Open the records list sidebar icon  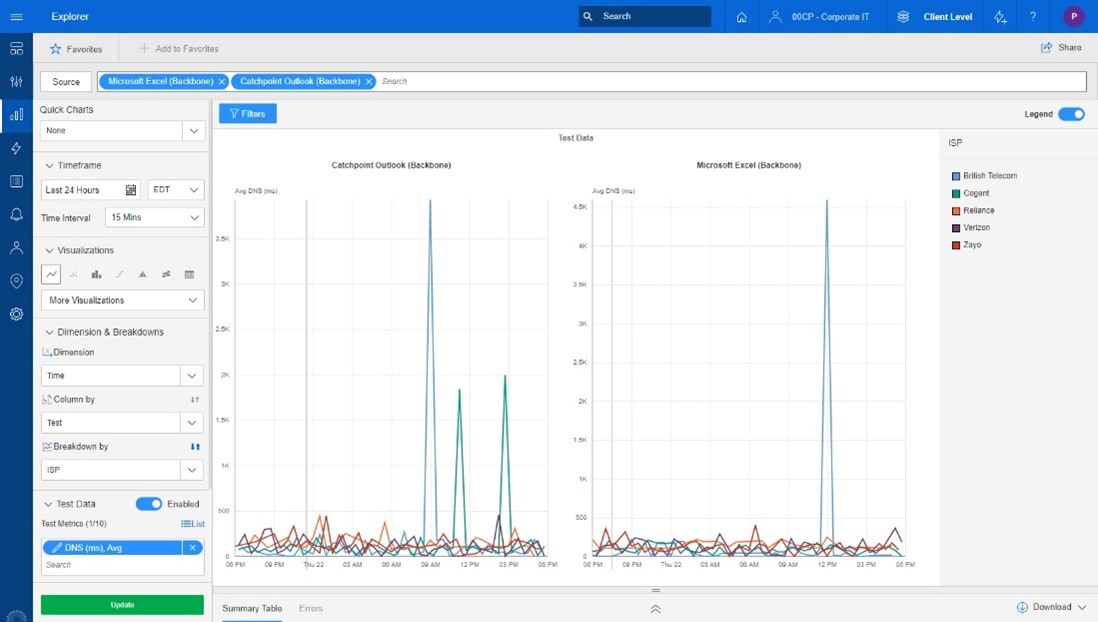16,181
